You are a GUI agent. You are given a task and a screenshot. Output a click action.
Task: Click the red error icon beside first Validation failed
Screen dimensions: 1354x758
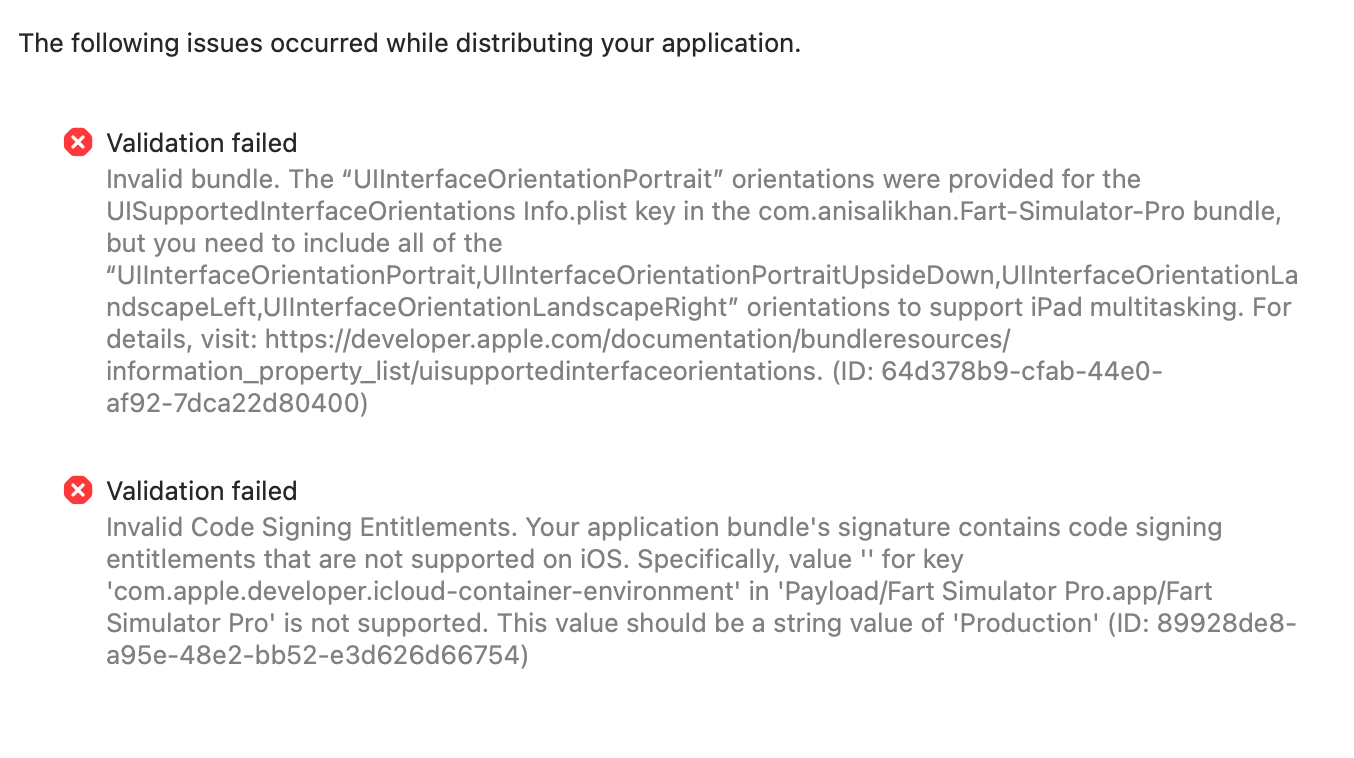point(78,143)
